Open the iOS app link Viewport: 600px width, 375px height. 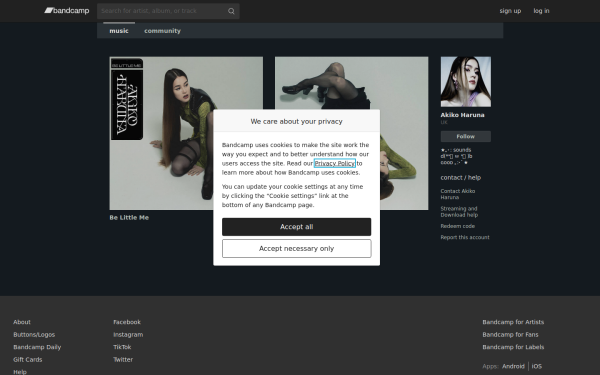[537, 366]
